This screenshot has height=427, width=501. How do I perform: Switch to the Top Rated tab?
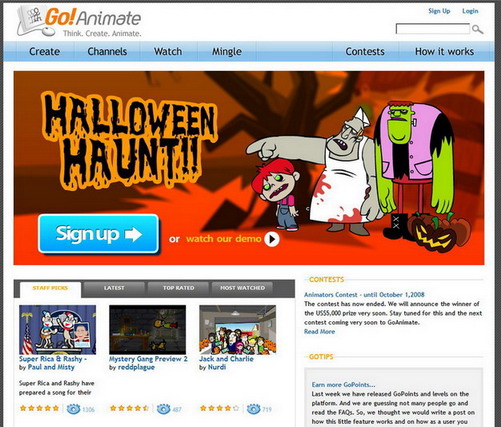coord(178,288)
